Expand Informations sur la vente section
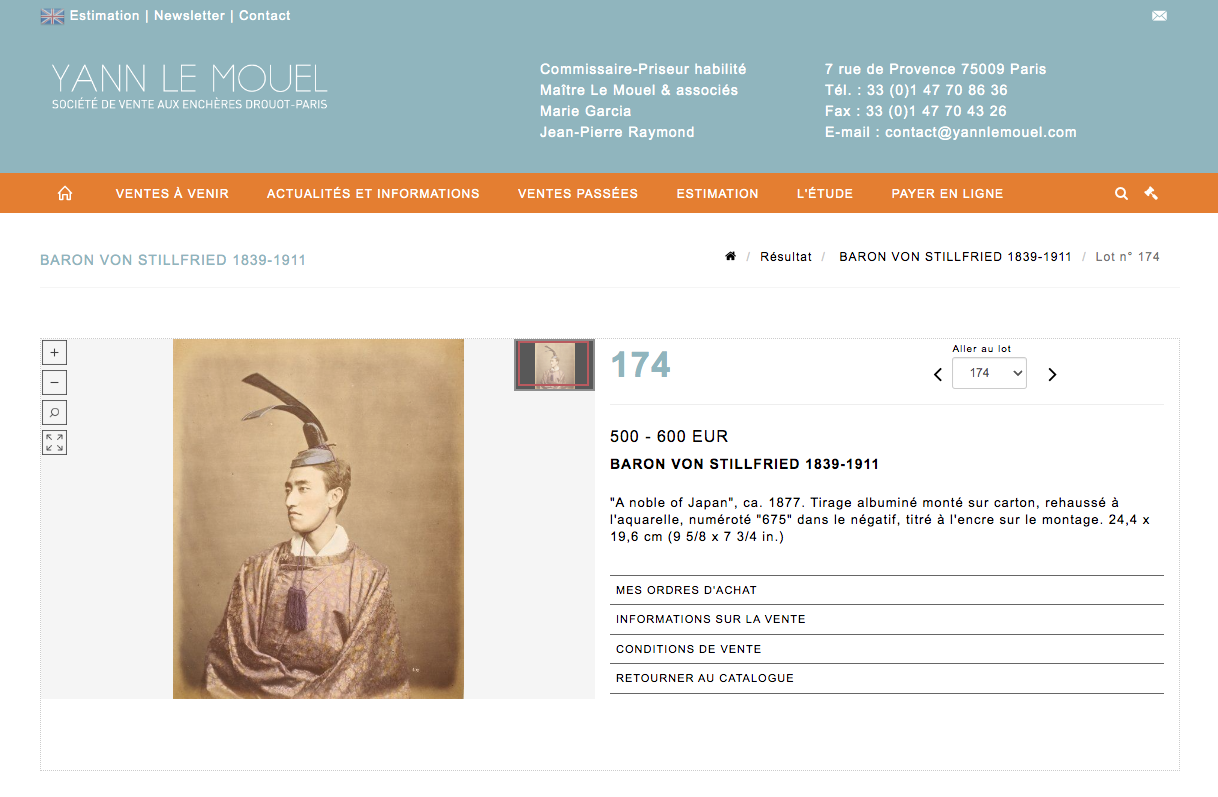This screenshot has width=1218, height=797. click(887, 619)
